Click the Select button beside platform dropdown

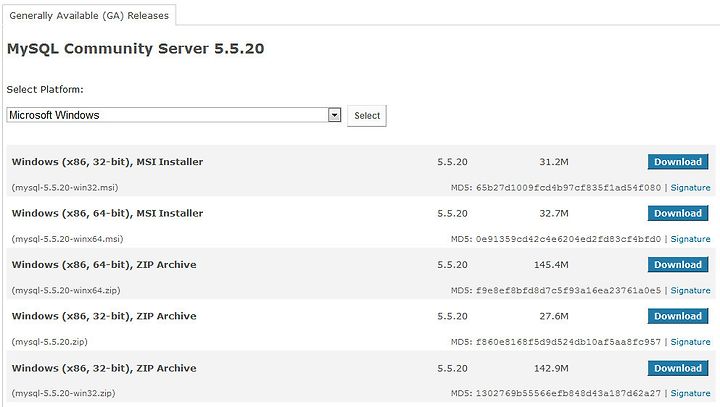tap(367, 116)
